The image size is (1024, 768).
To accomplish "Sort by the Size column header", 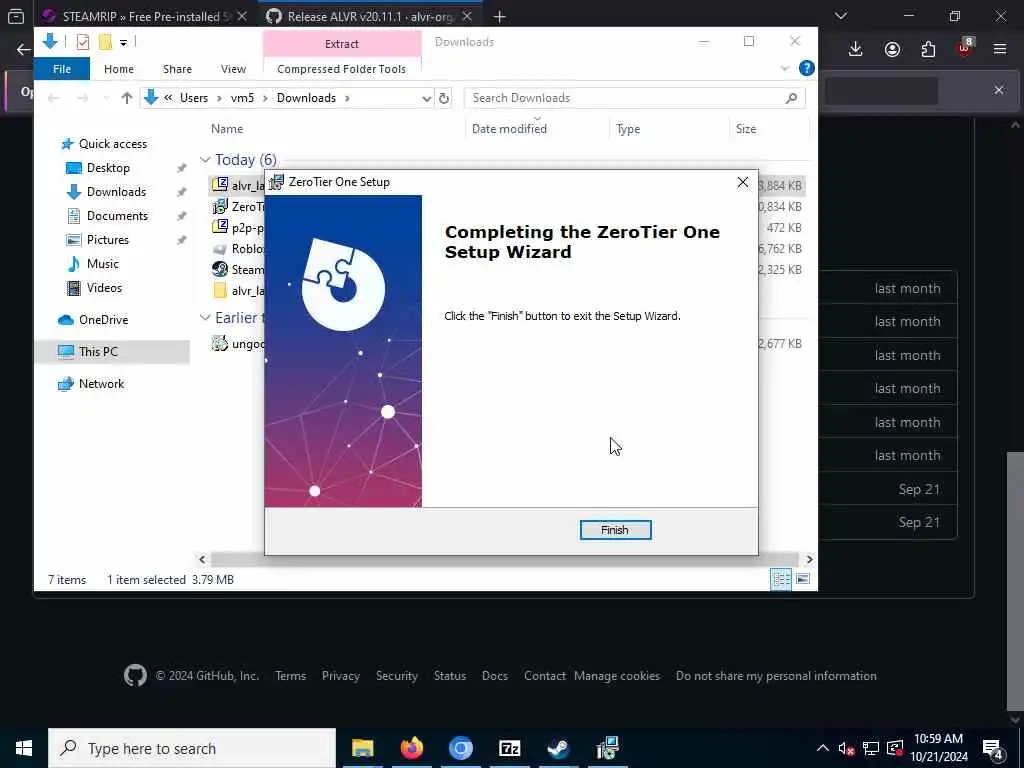I will pyautogui.click(x=746, y=129).
